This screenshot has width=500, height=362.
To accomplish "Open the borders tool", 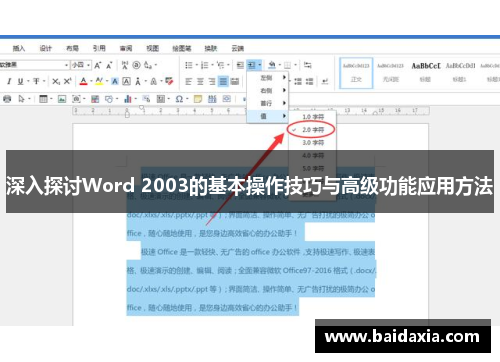I will click(287, 65).
